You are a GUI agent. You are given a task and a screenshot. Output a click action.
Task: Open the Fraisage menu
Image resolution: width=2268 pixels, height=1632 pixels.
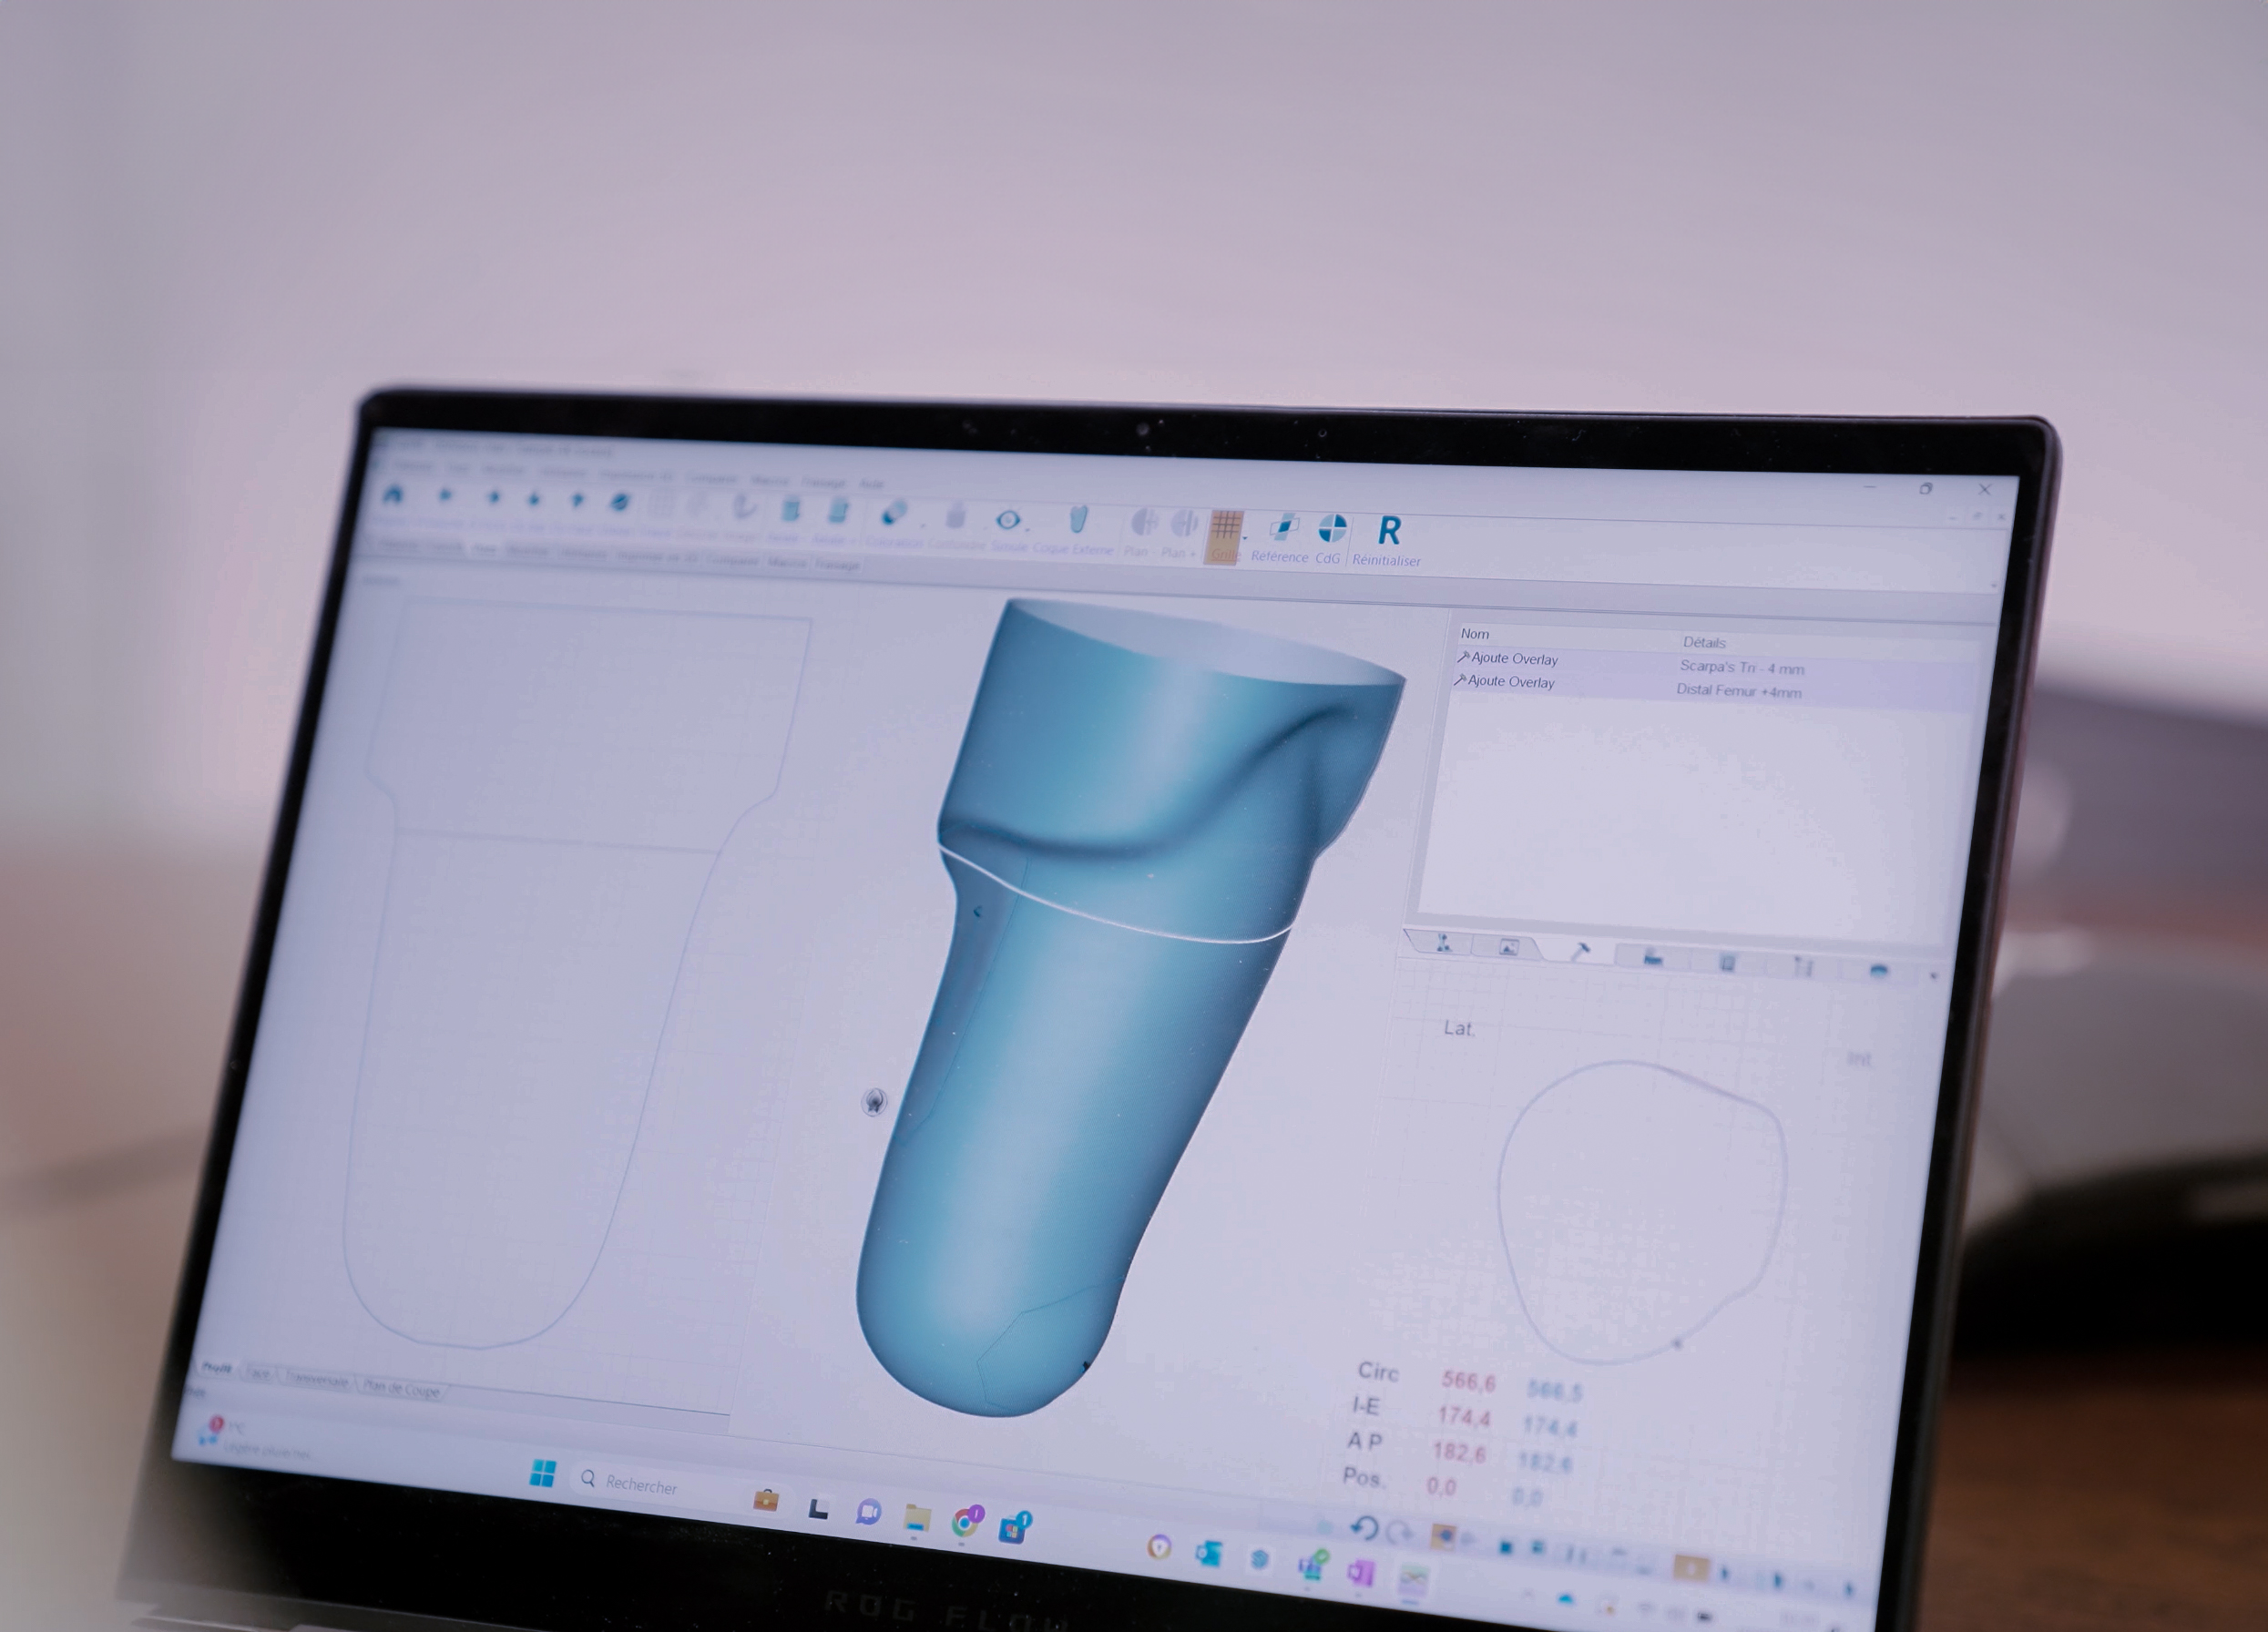823,483
